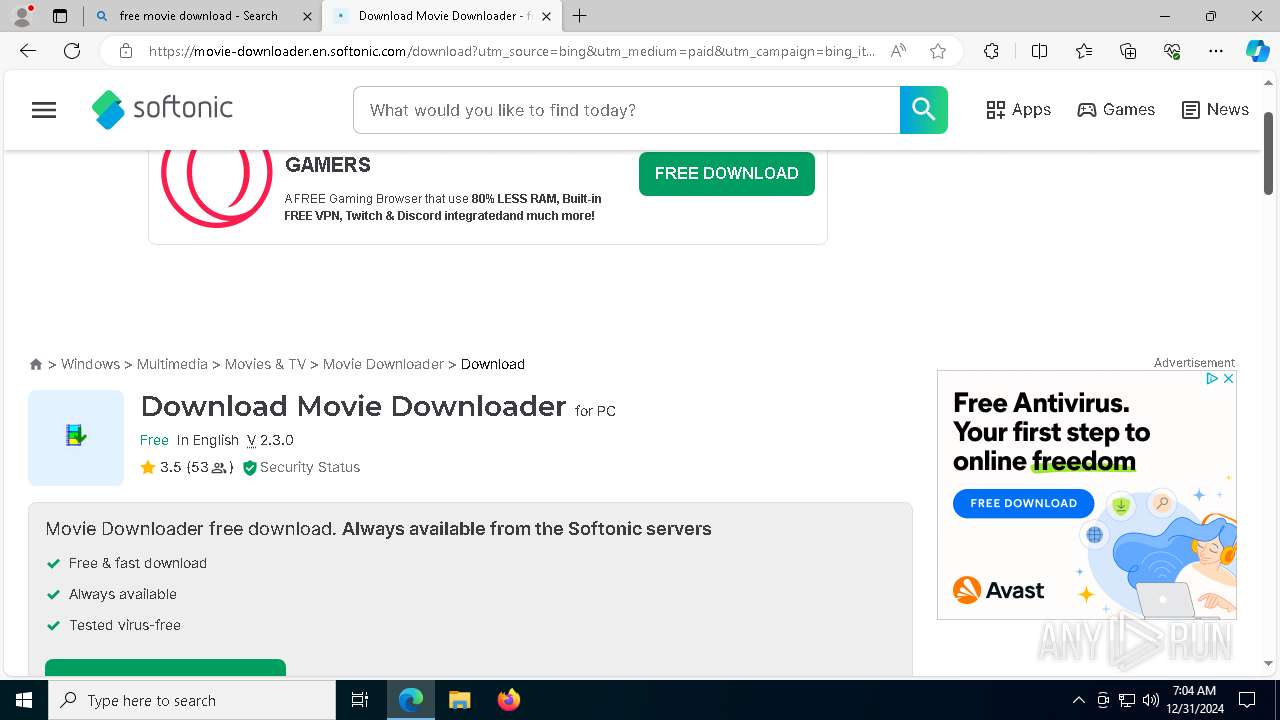Add this page to favorites
The width and height of the screenshot is (1280, 720).
pyautogui.click(x=937, y=51)
